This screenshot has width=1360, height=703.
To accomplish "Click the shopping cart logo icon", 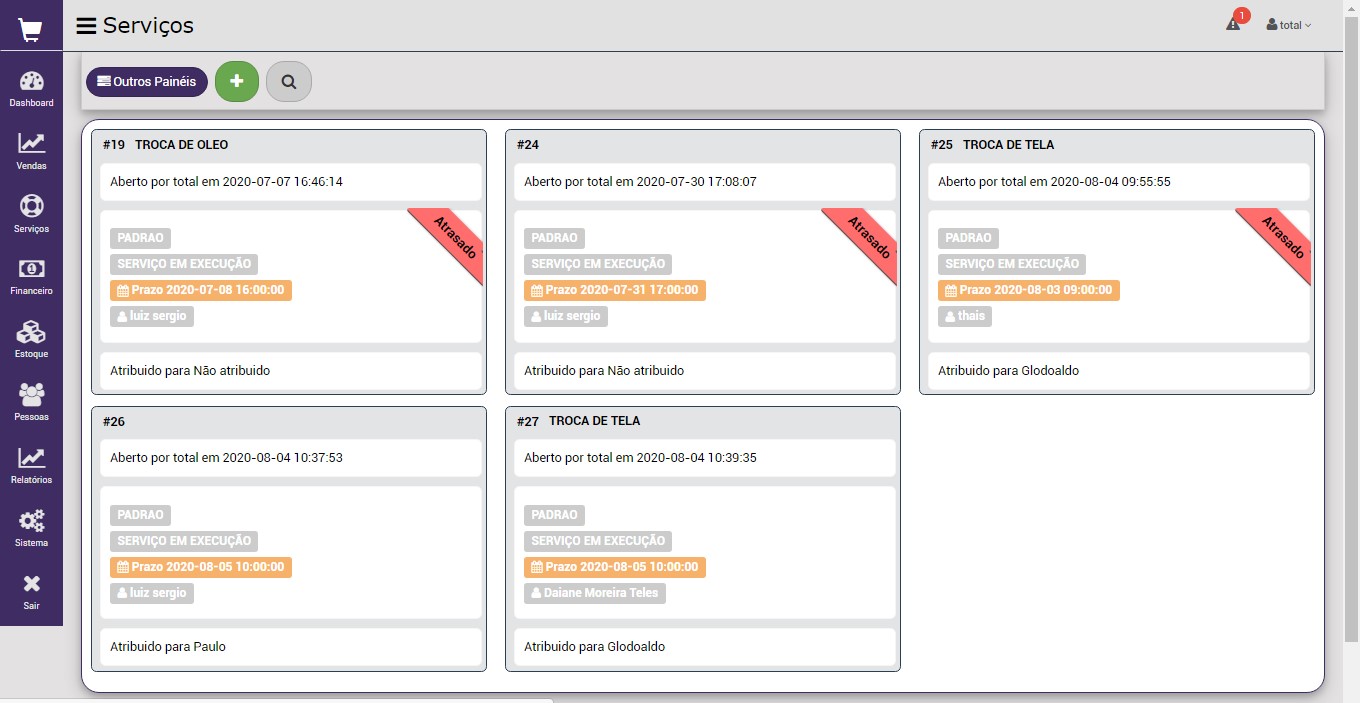I will pos(31,30).
